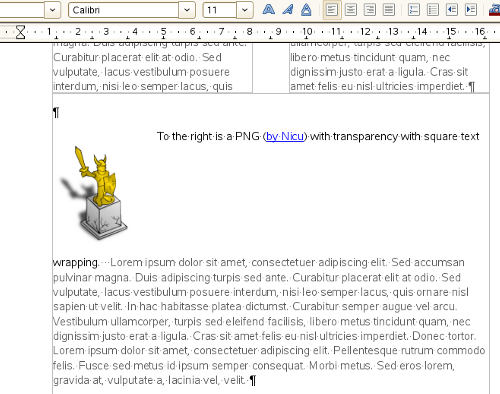500x394 pixels.
Task: Turn on numbered list
Action: click(414, 10)
